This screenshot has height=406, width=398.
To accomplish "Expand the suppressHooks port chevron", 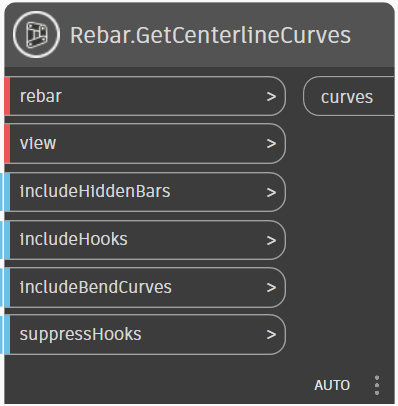I will point(271,335).
